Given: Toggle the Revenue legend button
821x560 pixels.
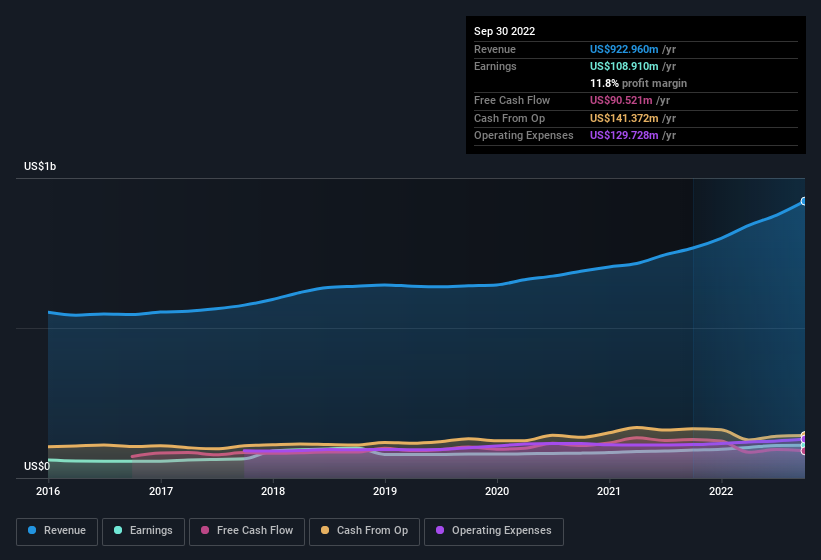Looking at the screenshot, I should (57, 531).
